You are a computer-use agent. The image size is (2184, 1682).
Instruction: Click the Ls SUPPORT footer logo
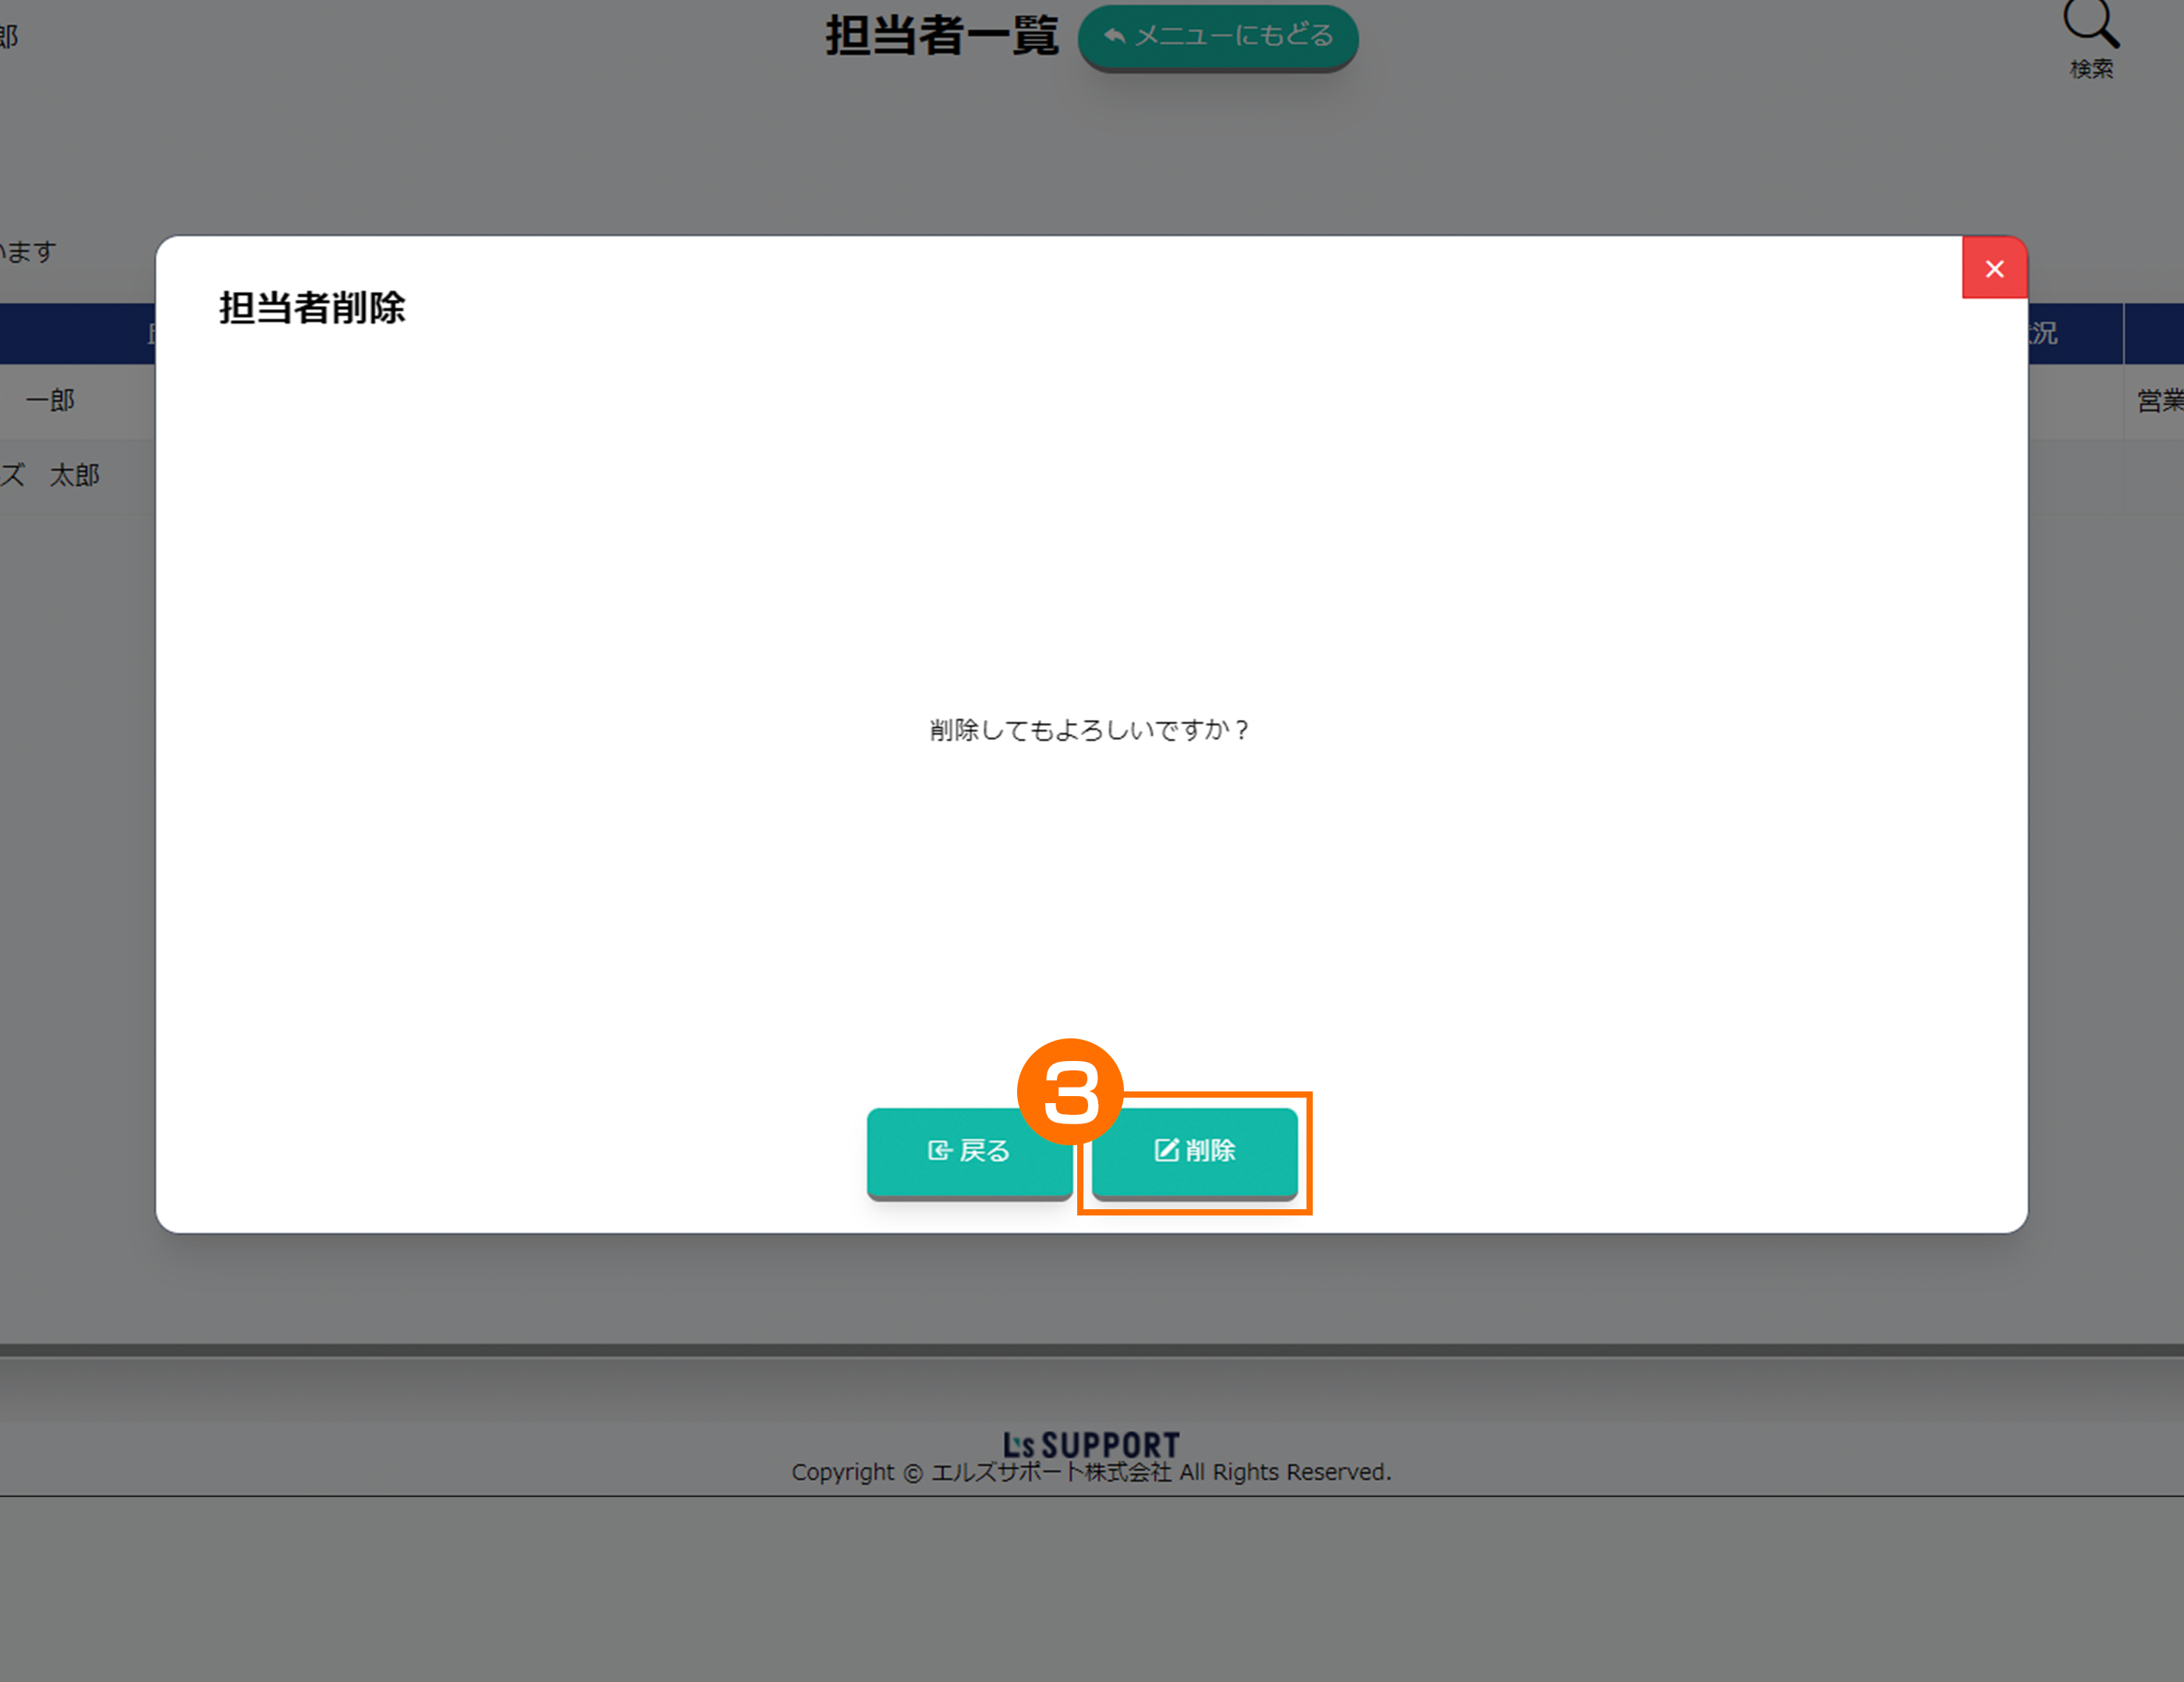point(1091,1444)
